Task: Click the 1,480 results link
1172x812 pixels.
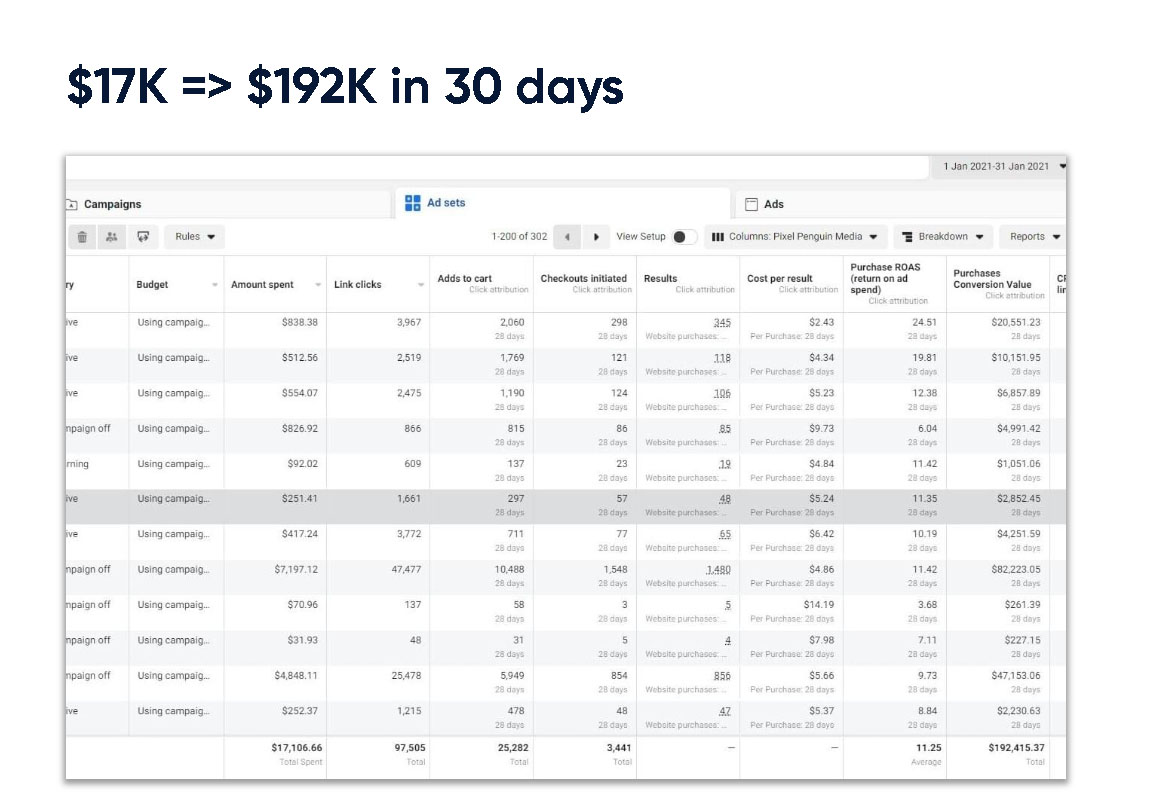Action: pyautogui.click(x=718, y=570)
